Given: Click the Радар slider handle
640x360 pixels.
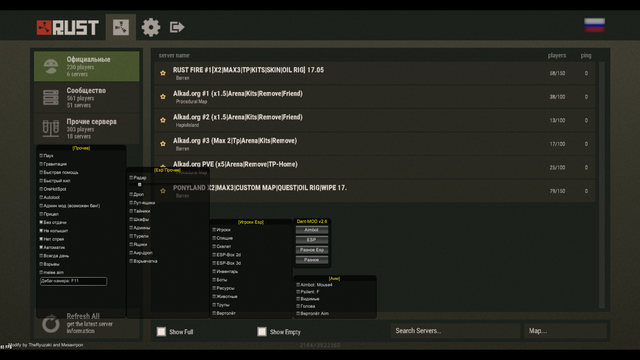Looking at the screenshot, I should tap(140, 184).
